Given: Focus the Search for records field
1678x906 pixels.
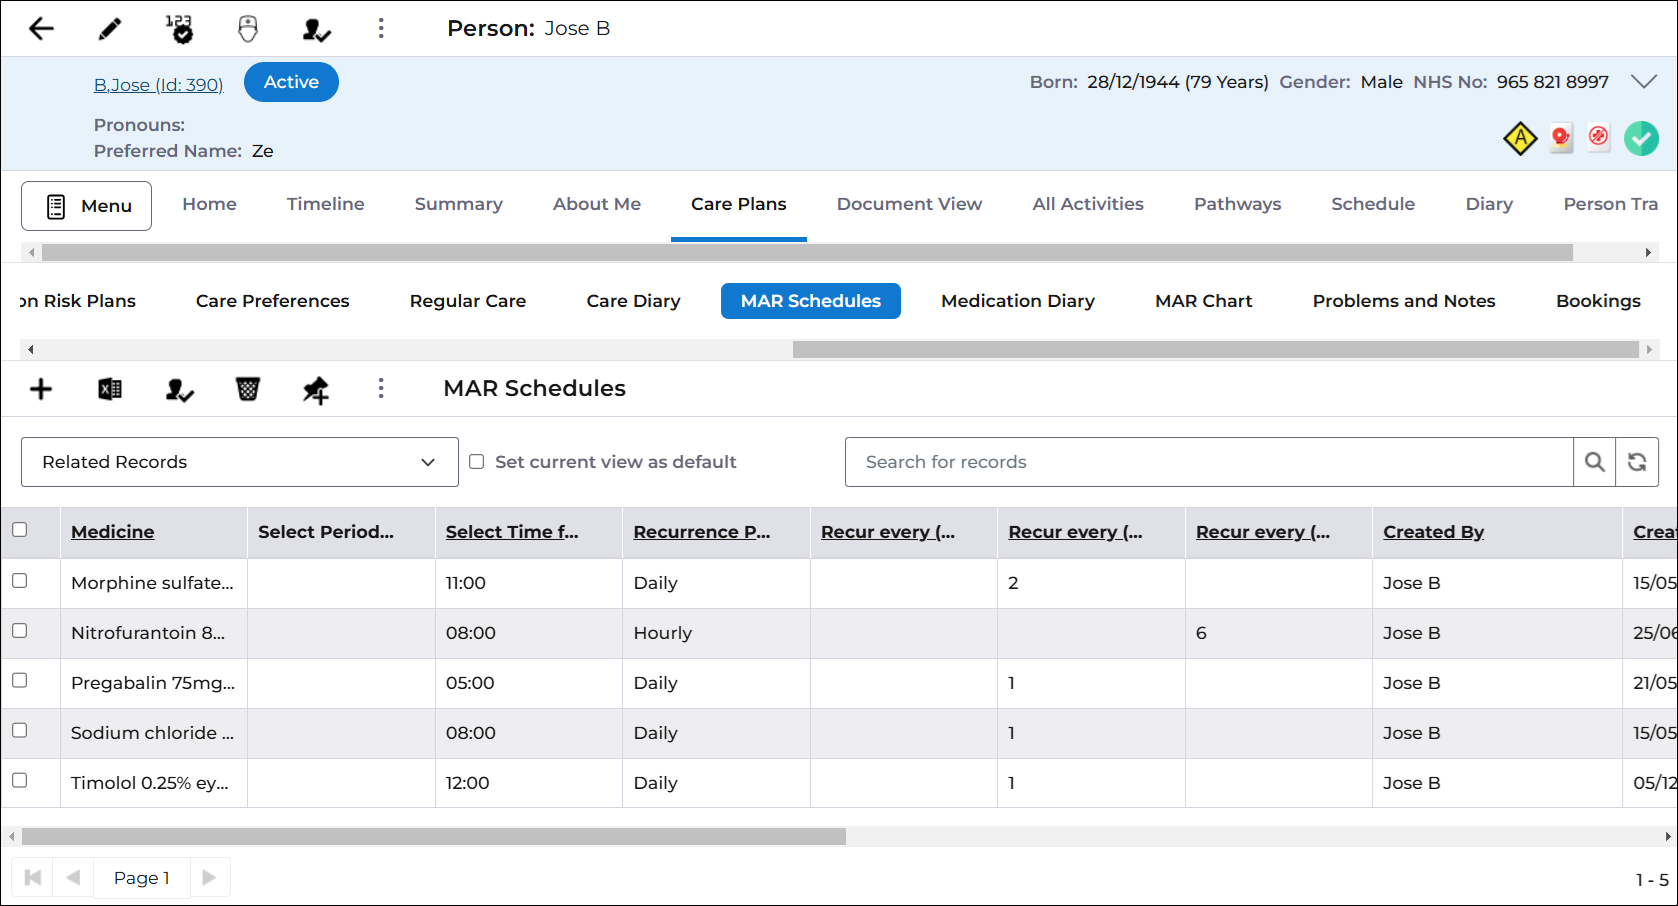Looking at the screenshot, I should click(x=1209, y=462).
